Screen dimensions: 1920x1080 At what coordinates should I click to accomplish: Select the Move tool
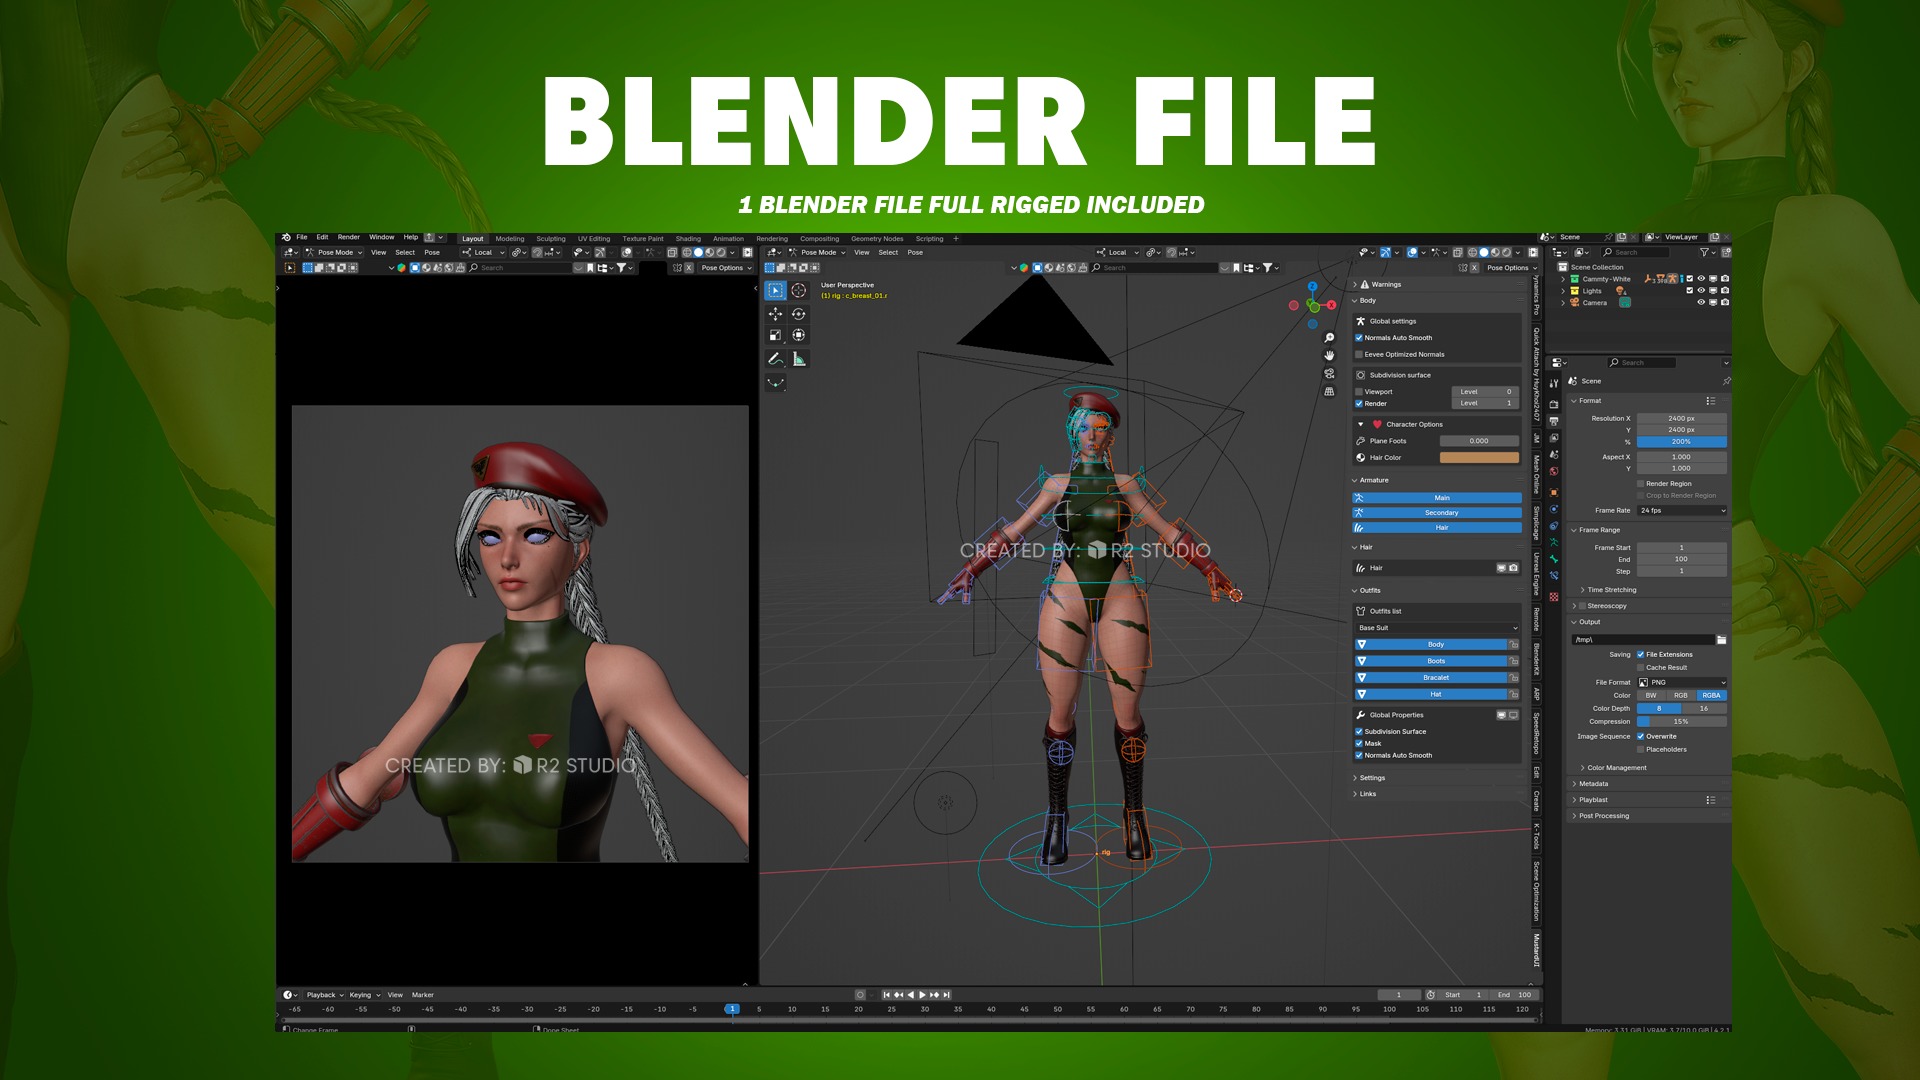click(x=775, y=314)
